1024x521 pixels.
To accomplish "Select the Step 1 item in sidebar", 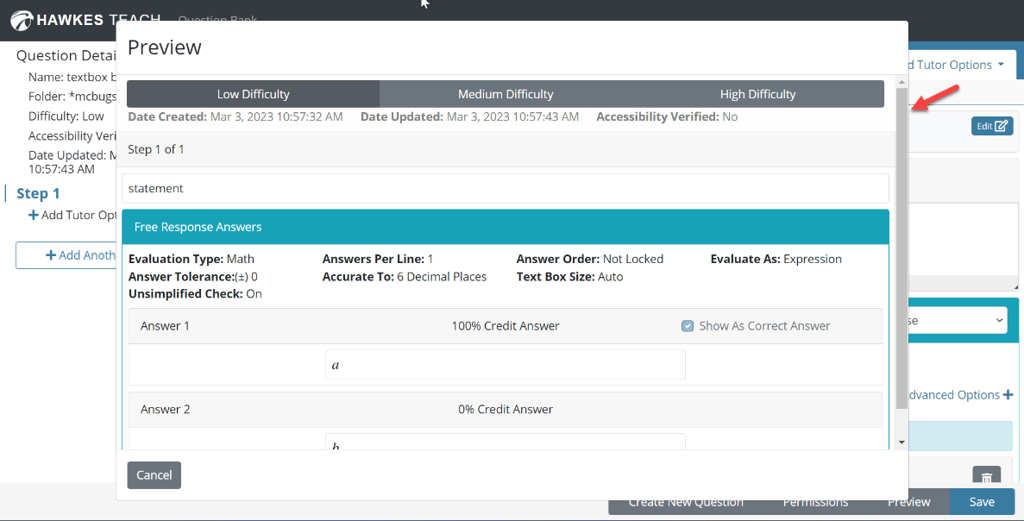I will [38, 193].
